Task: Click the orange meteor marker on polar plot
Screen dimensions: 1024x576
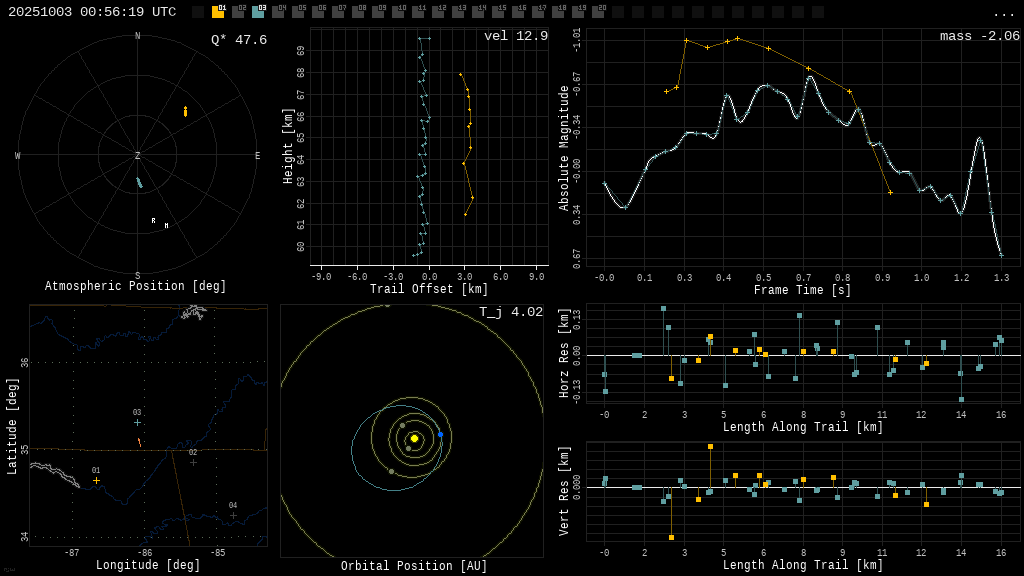Action: coord(185,112)
